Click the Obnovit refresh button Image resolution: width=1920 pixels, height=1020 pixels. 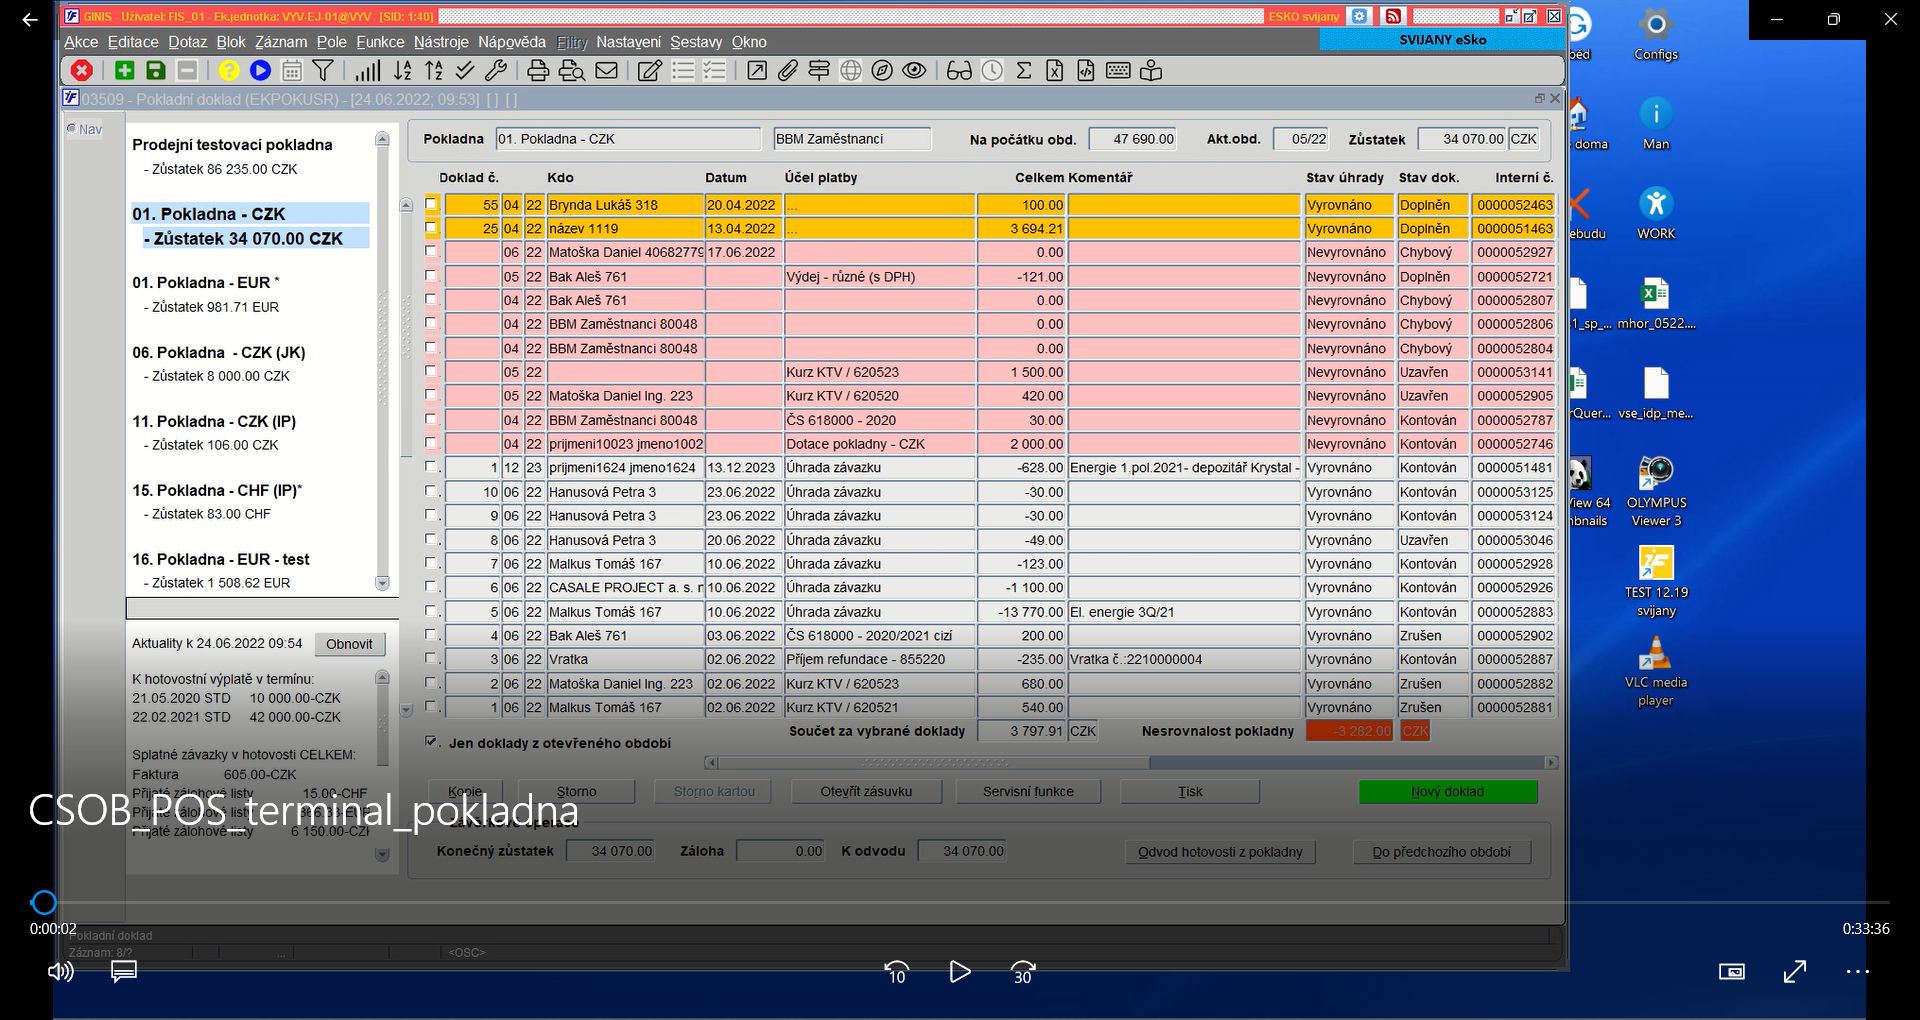click(x=349, y=644)
